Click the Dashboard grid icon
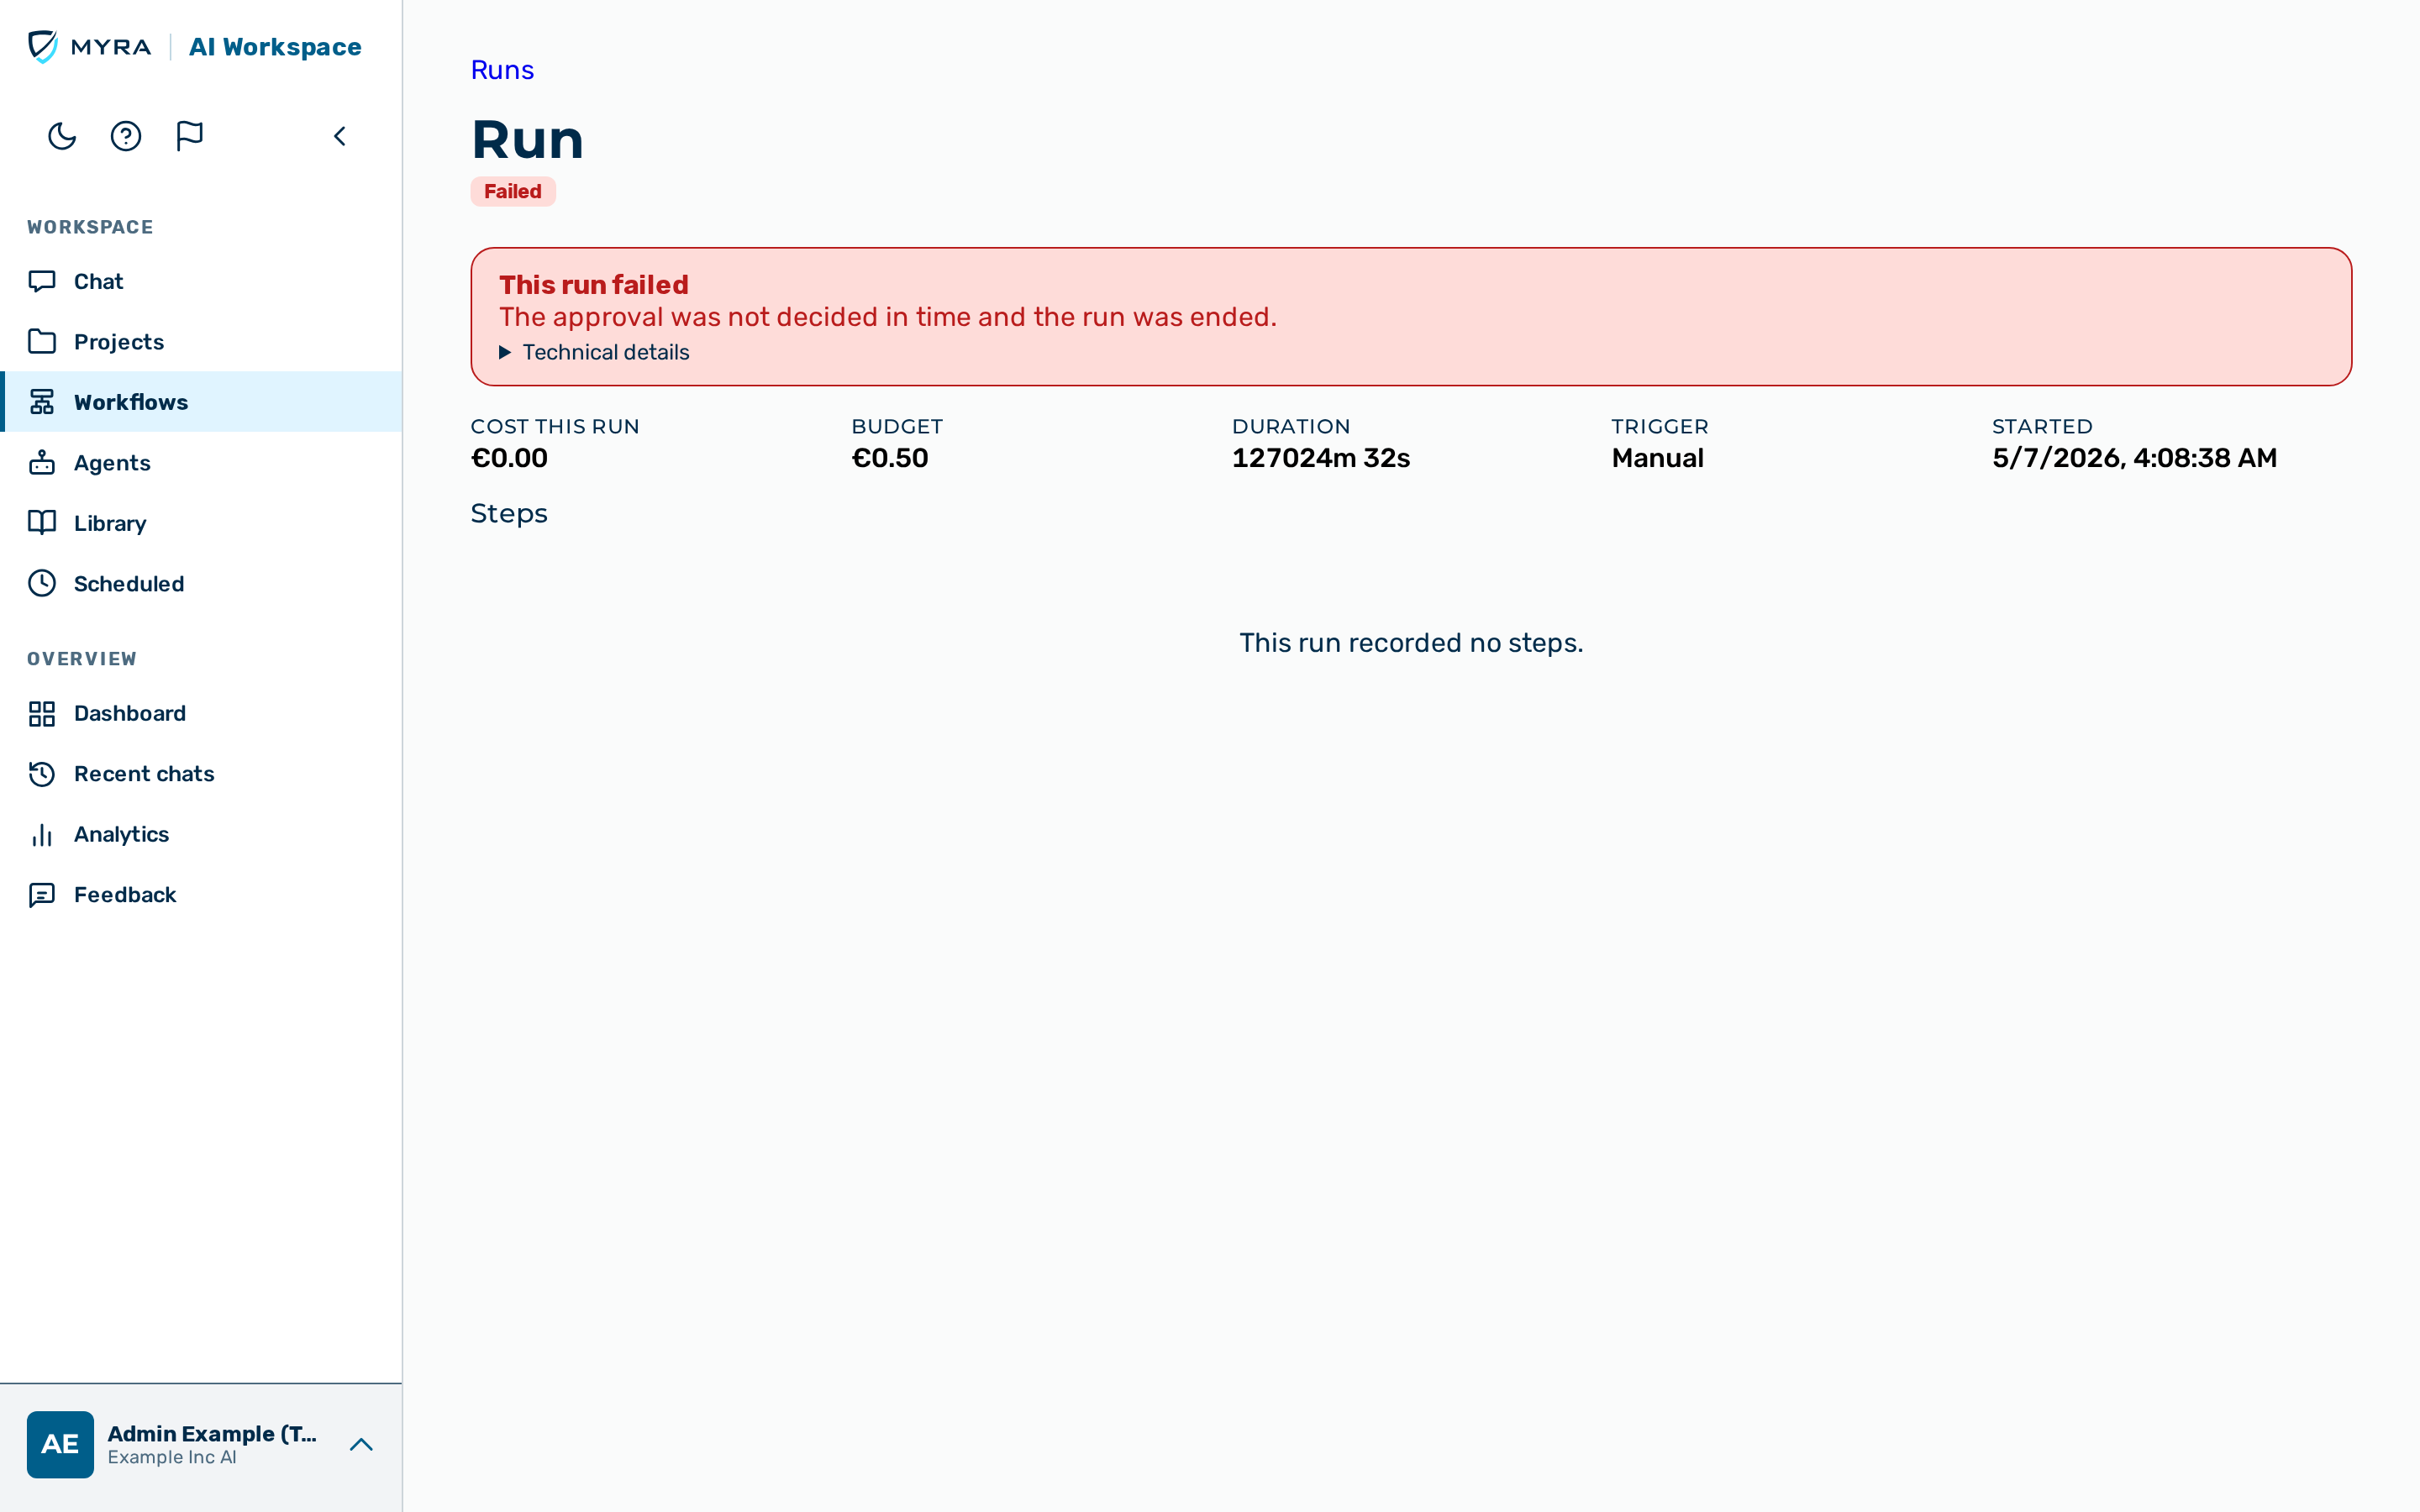The width and height of the screenshot is (2420, 1512). click(x=42, y=713)
